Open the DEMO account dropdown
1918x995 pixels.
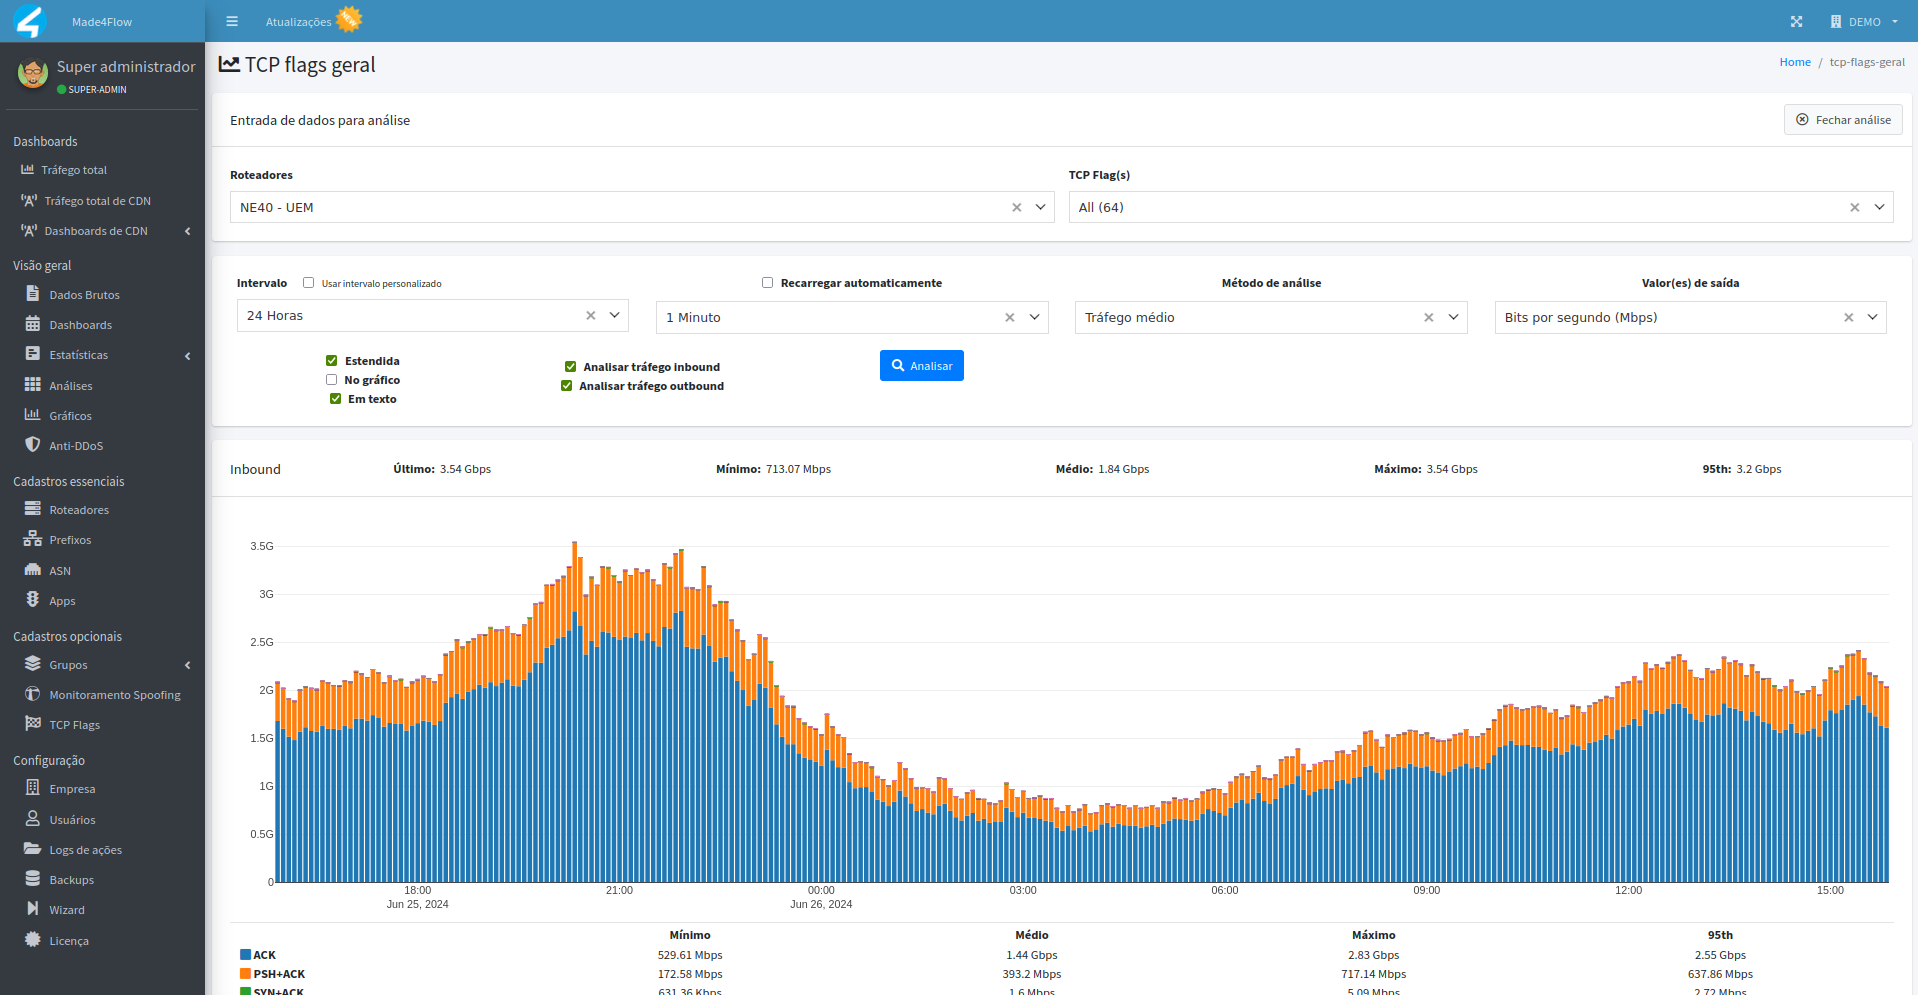coord(1864,21)
